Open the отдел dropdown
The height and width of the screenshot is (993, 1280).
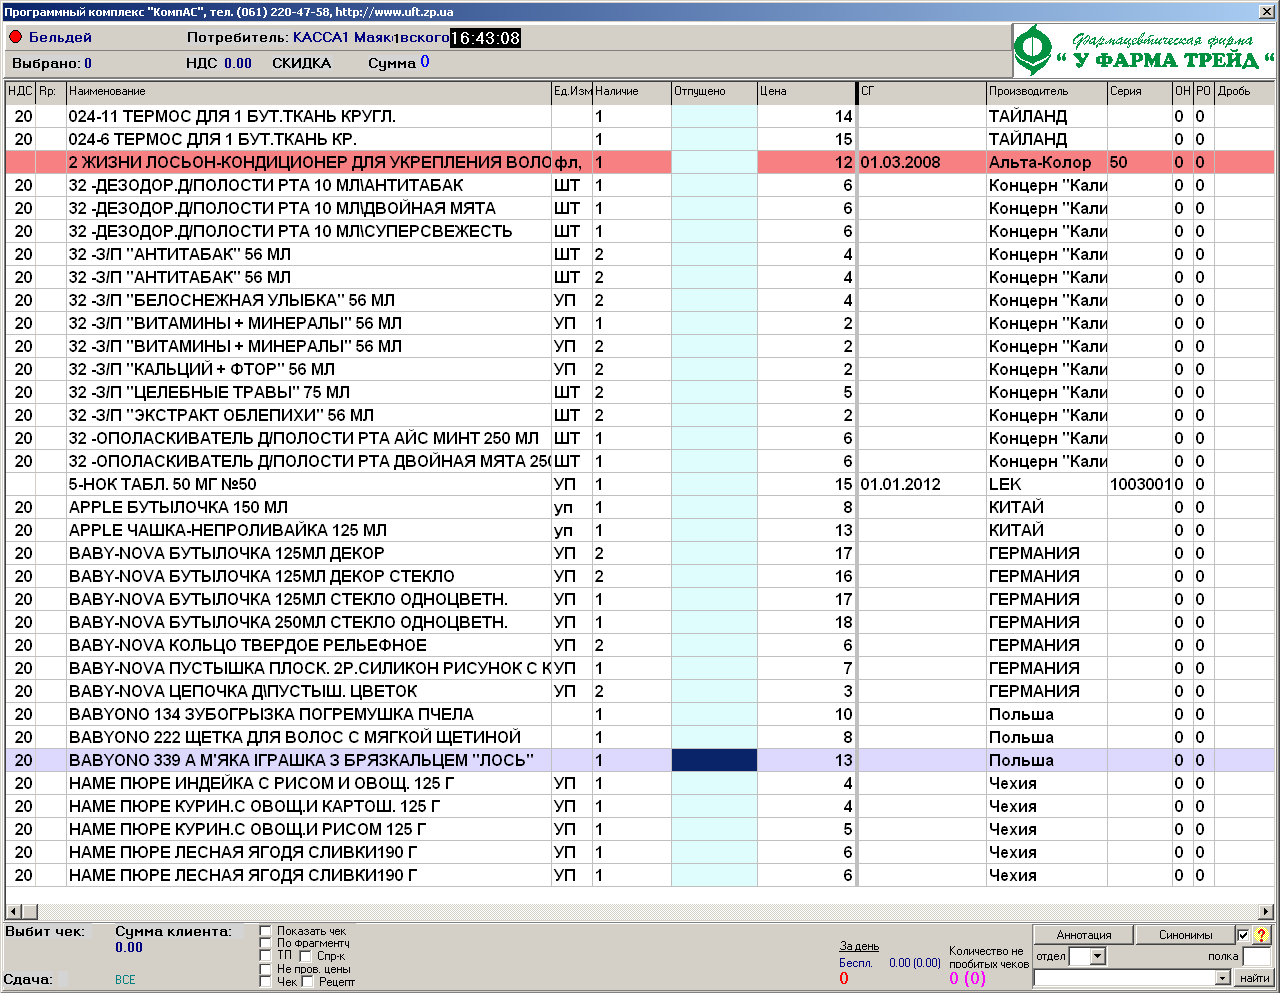coord(1097,957)
